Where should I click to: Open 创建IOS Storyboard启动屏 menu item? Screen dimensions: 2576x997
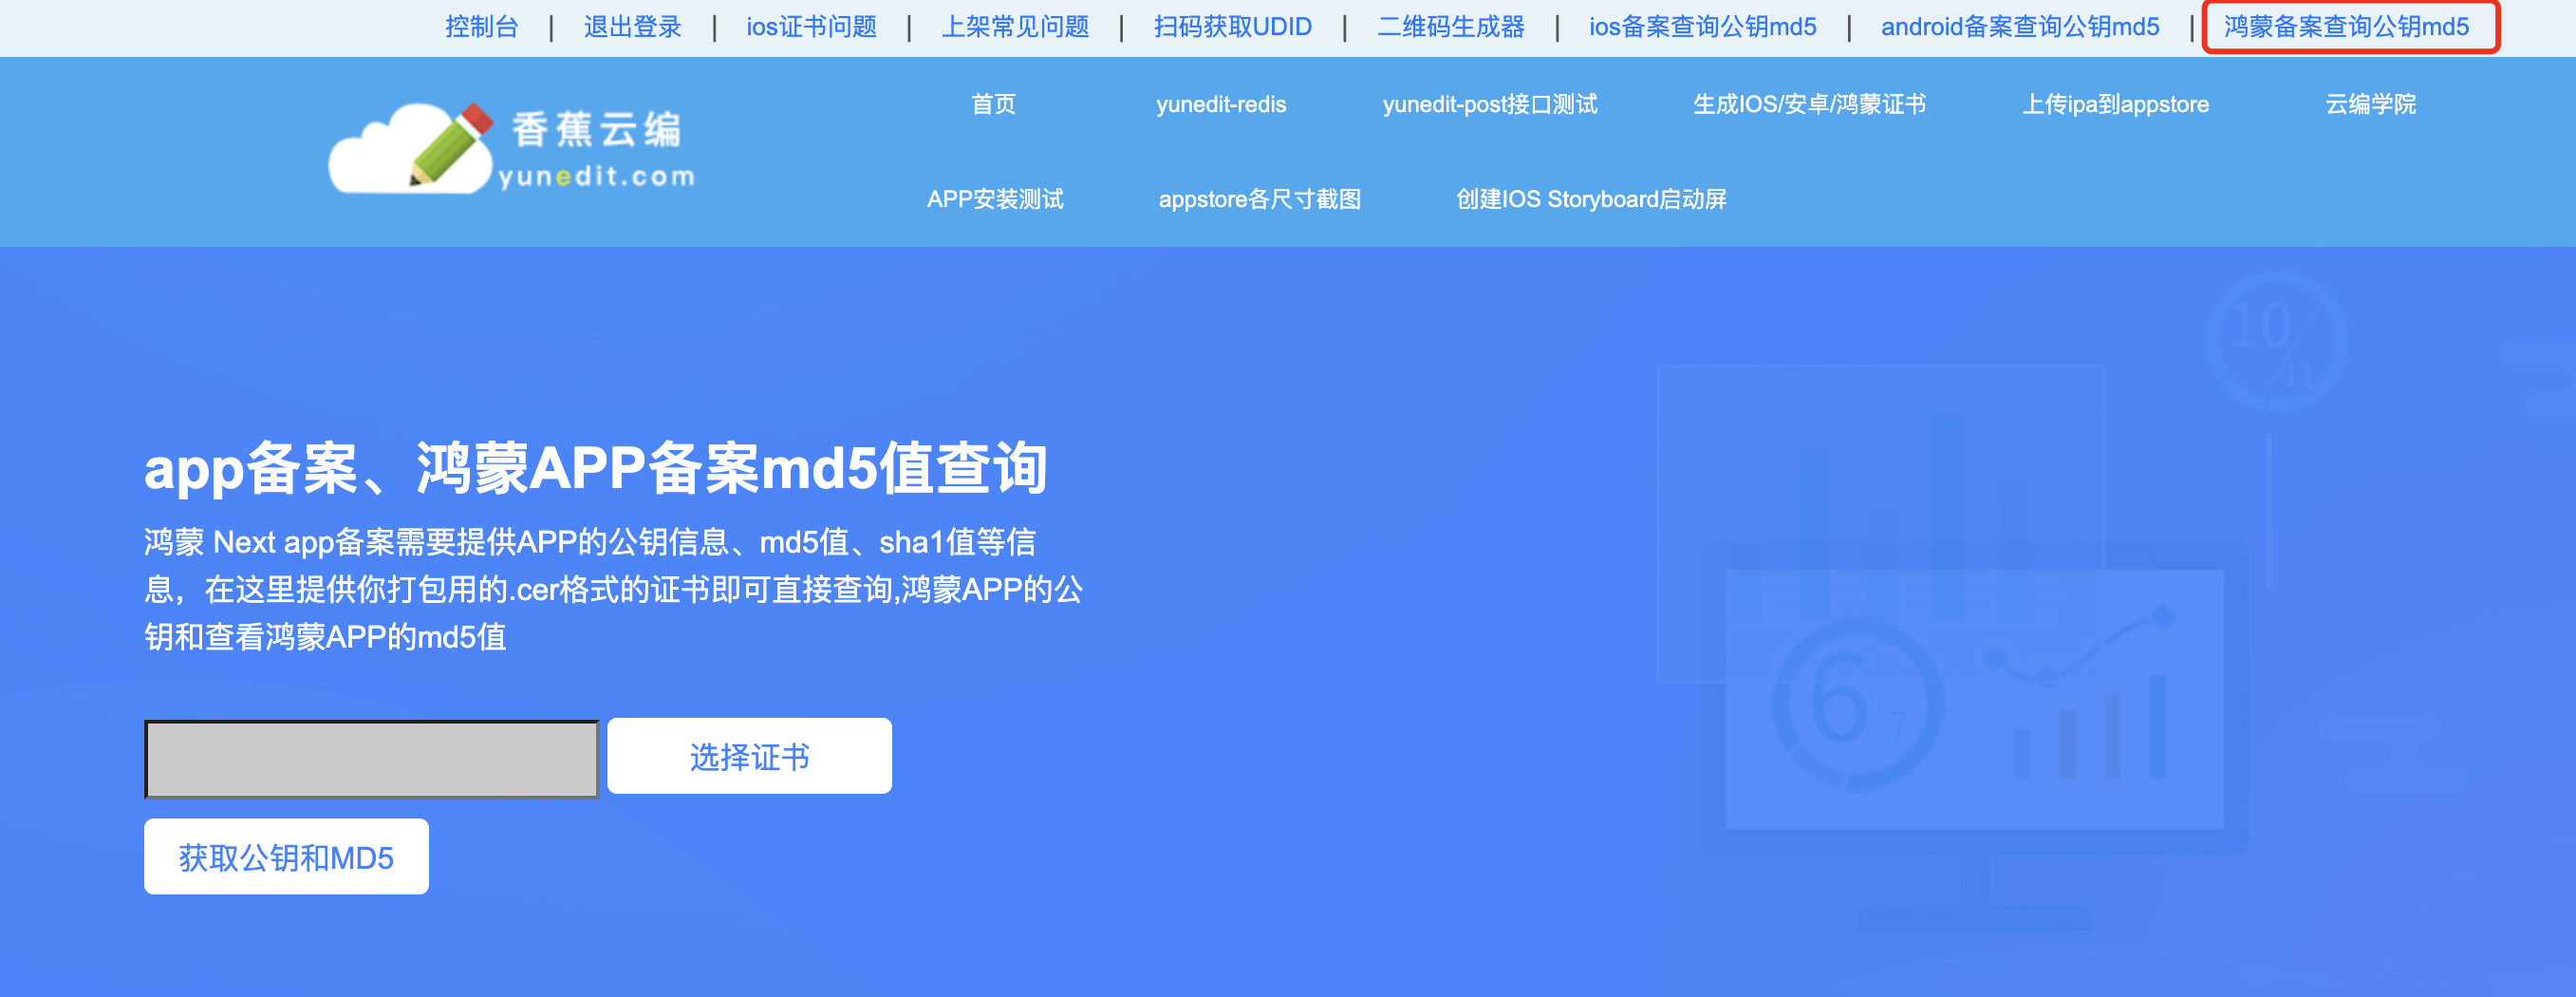1591,199
